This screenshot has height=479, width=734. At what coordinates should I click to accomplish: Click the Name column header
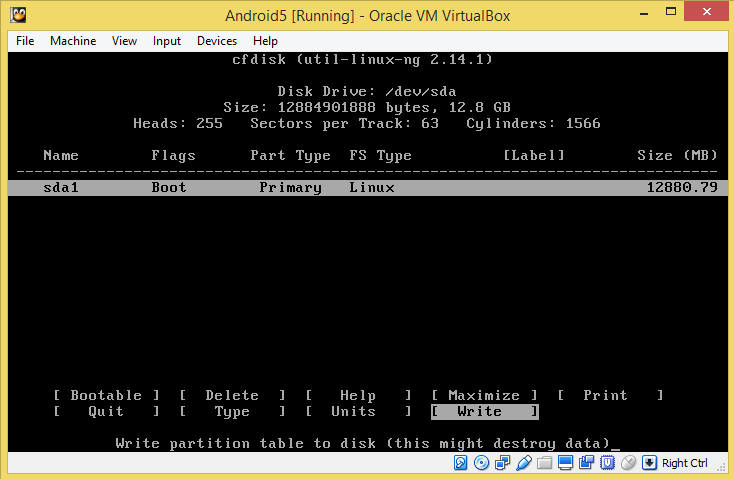61,155
